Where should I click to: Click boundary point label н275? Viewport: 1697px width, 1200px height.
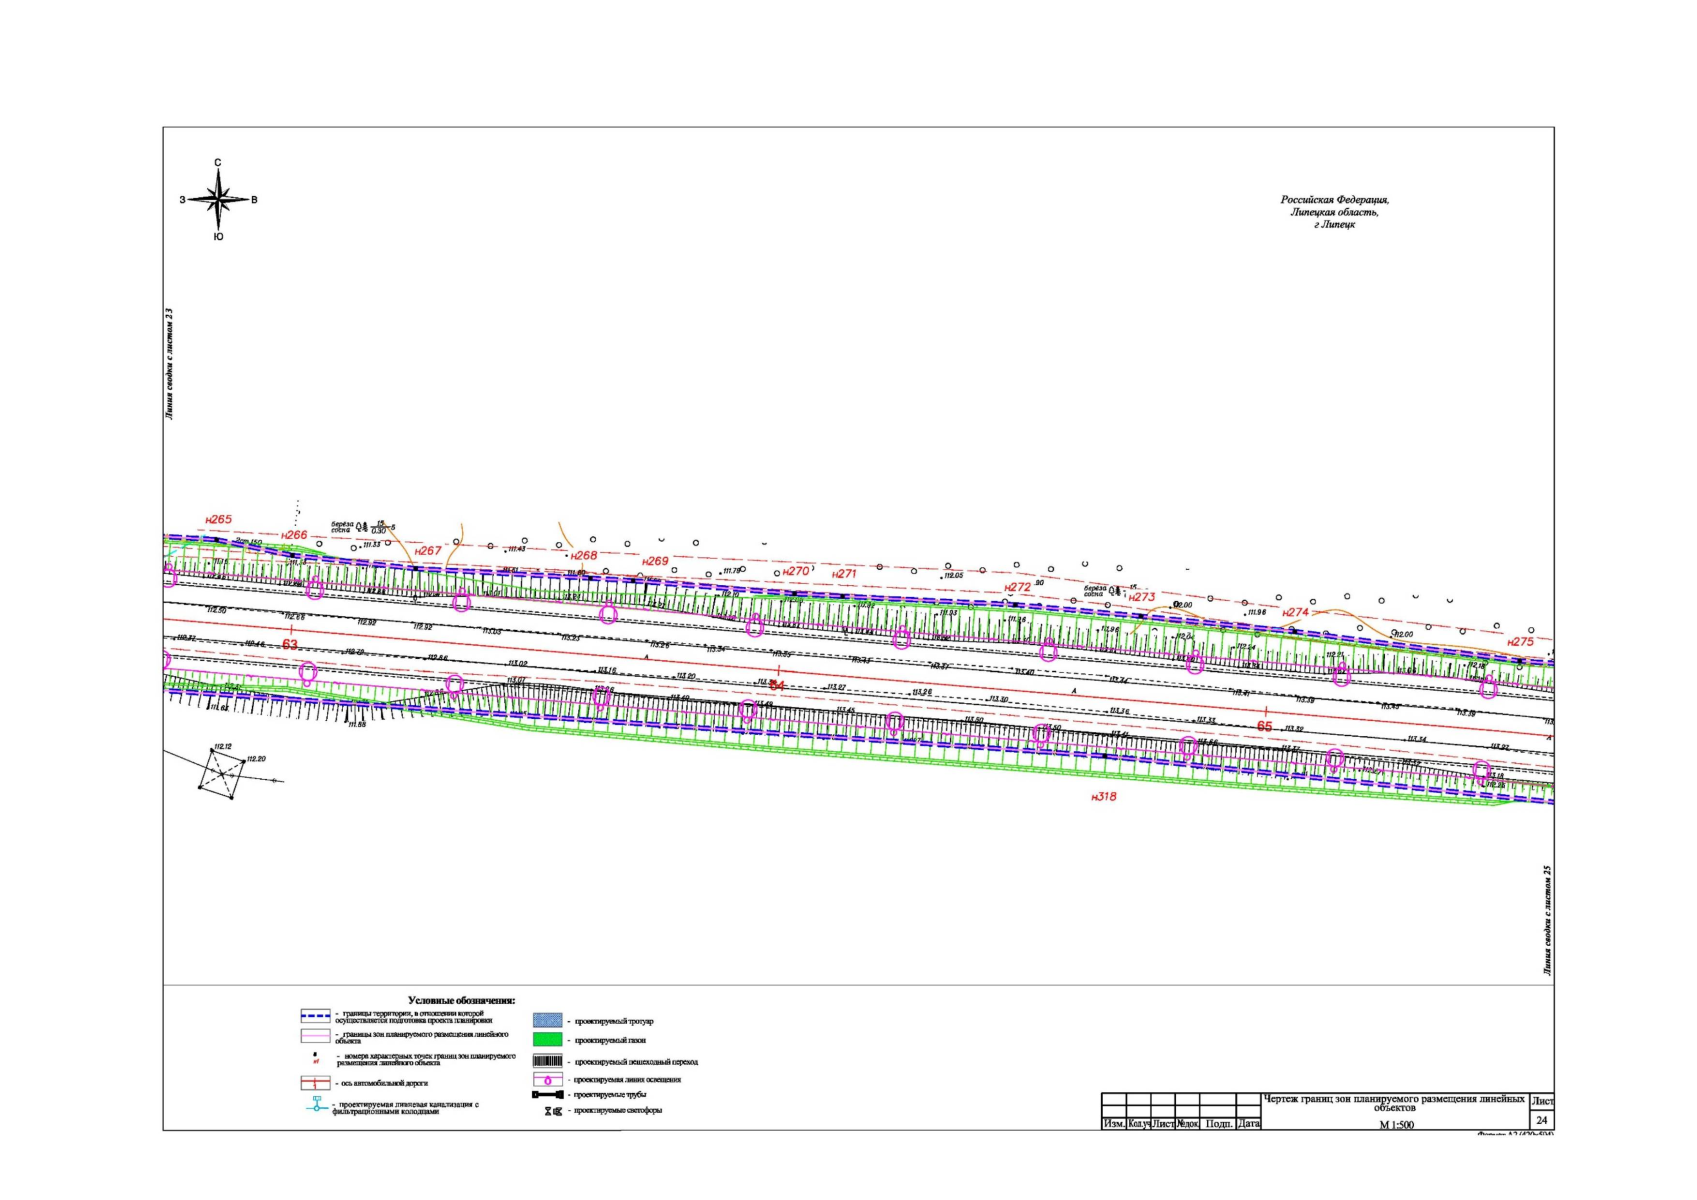(1520, 642)
